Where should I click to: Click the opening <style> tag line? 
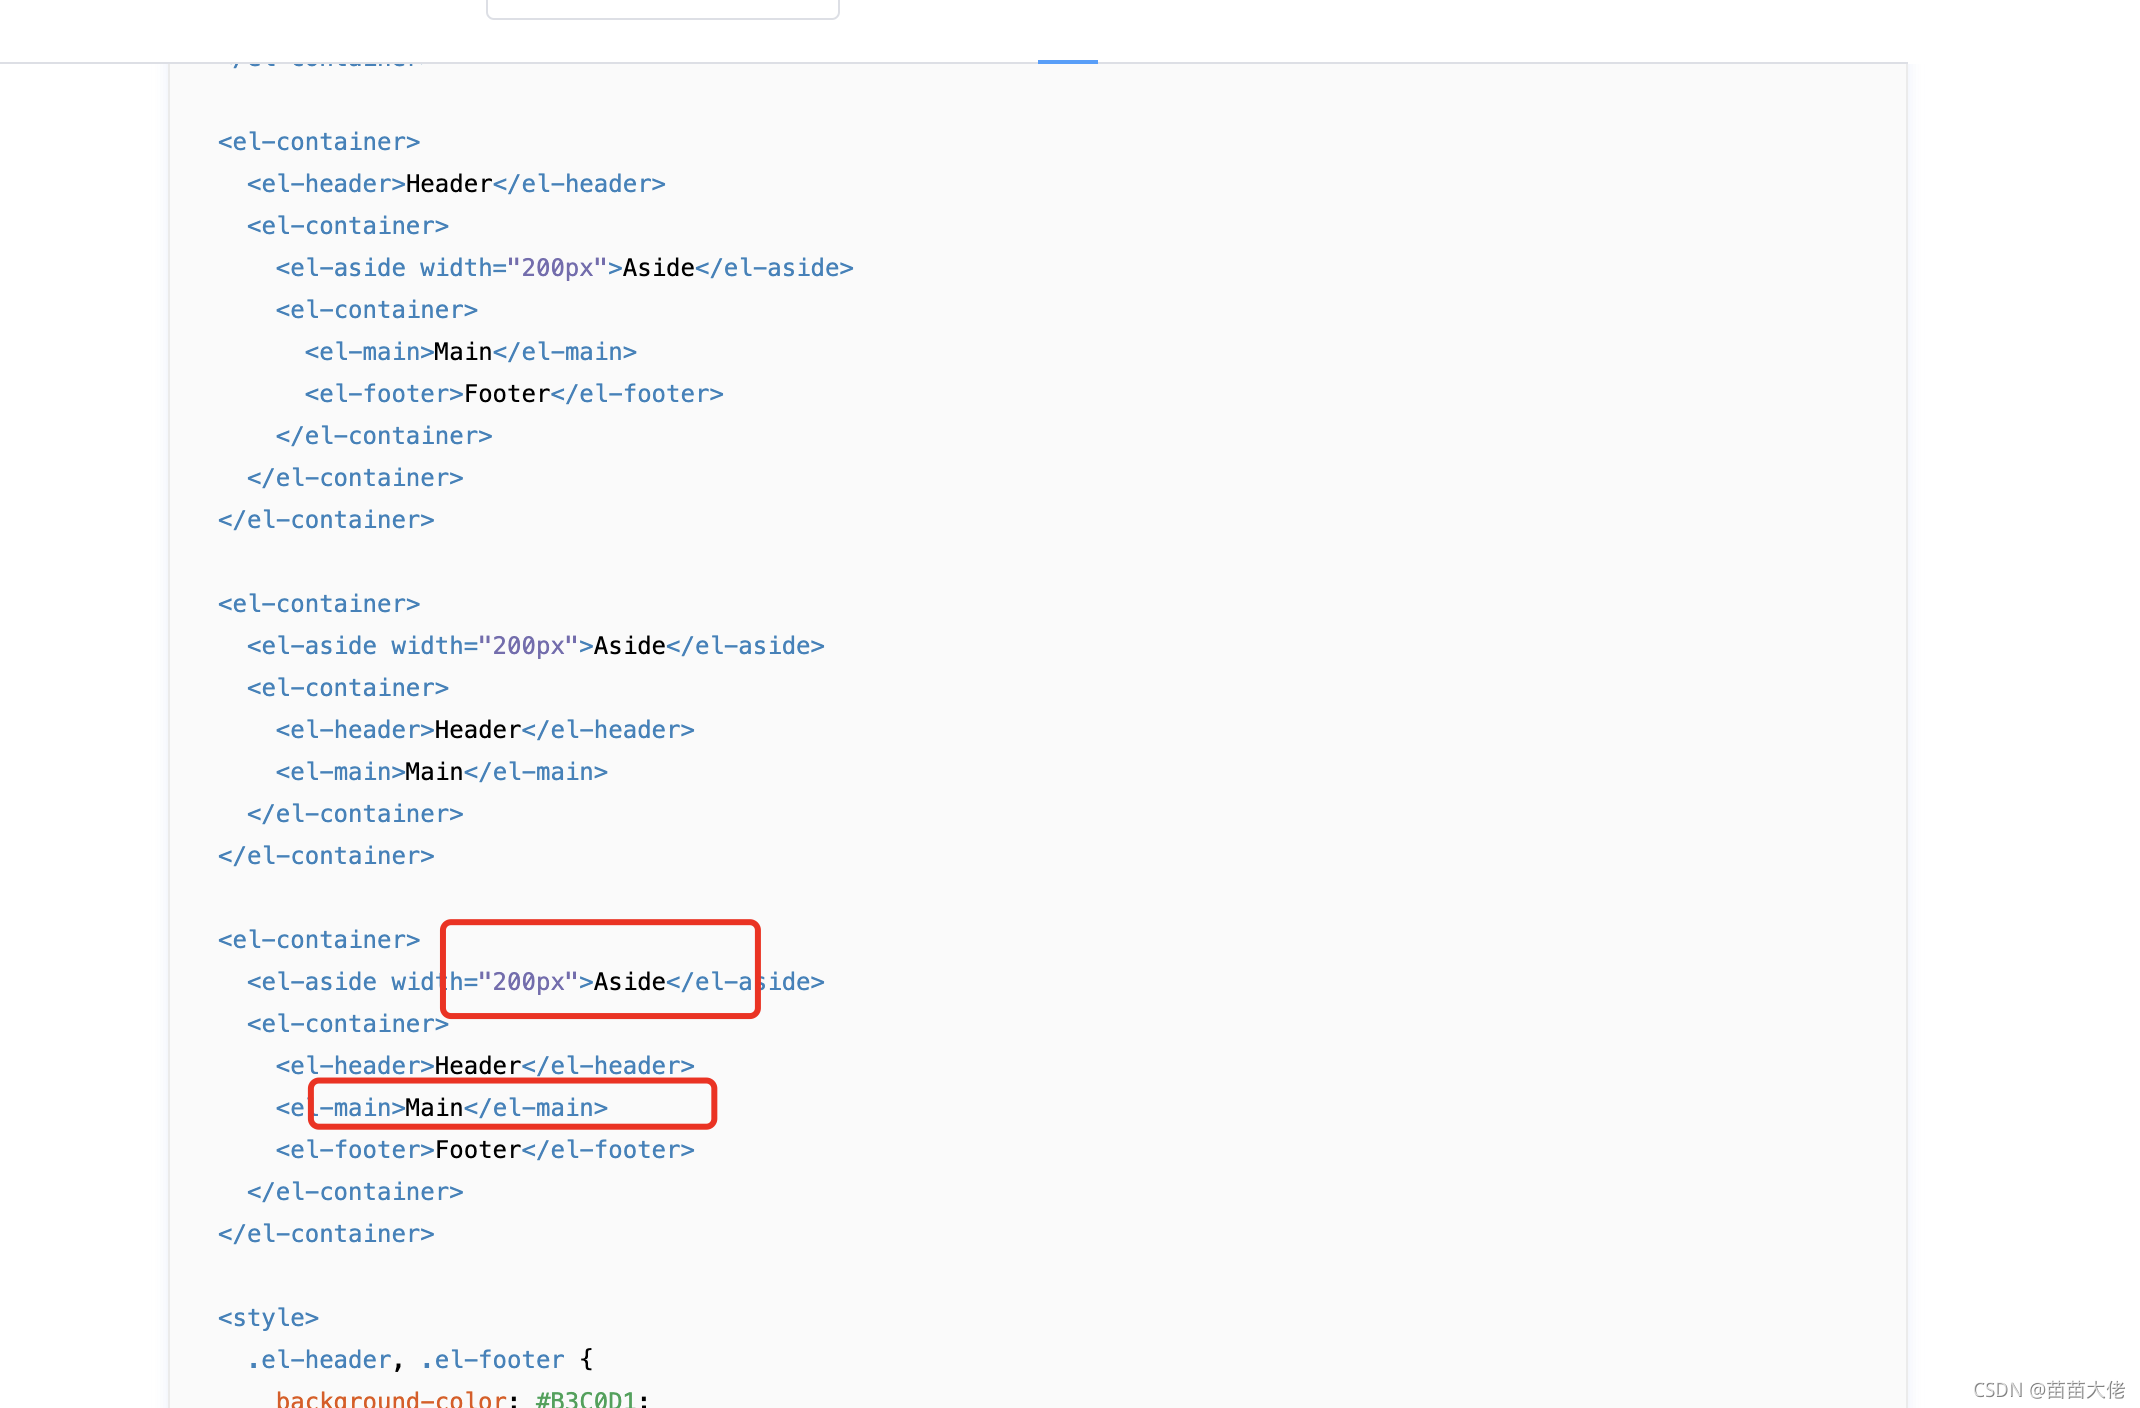pyautogui.click(x=268, y=1318)
